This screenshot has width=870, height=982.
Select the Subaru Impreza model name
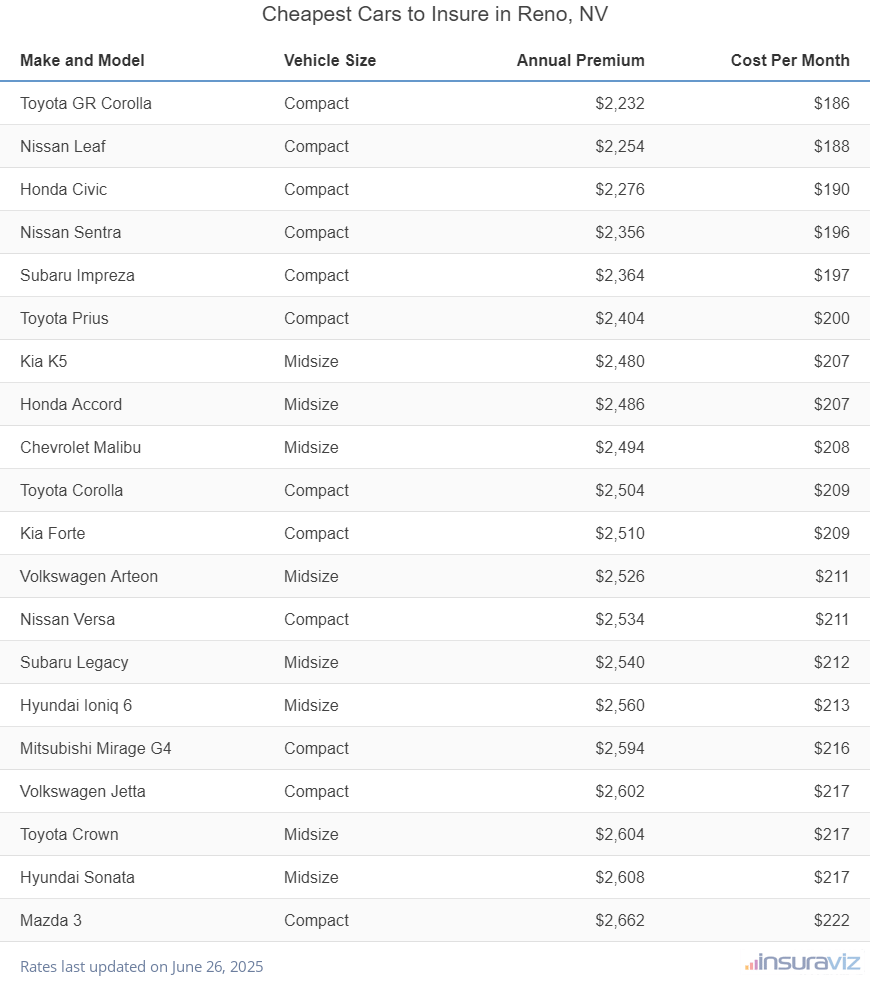click(77, 275)
